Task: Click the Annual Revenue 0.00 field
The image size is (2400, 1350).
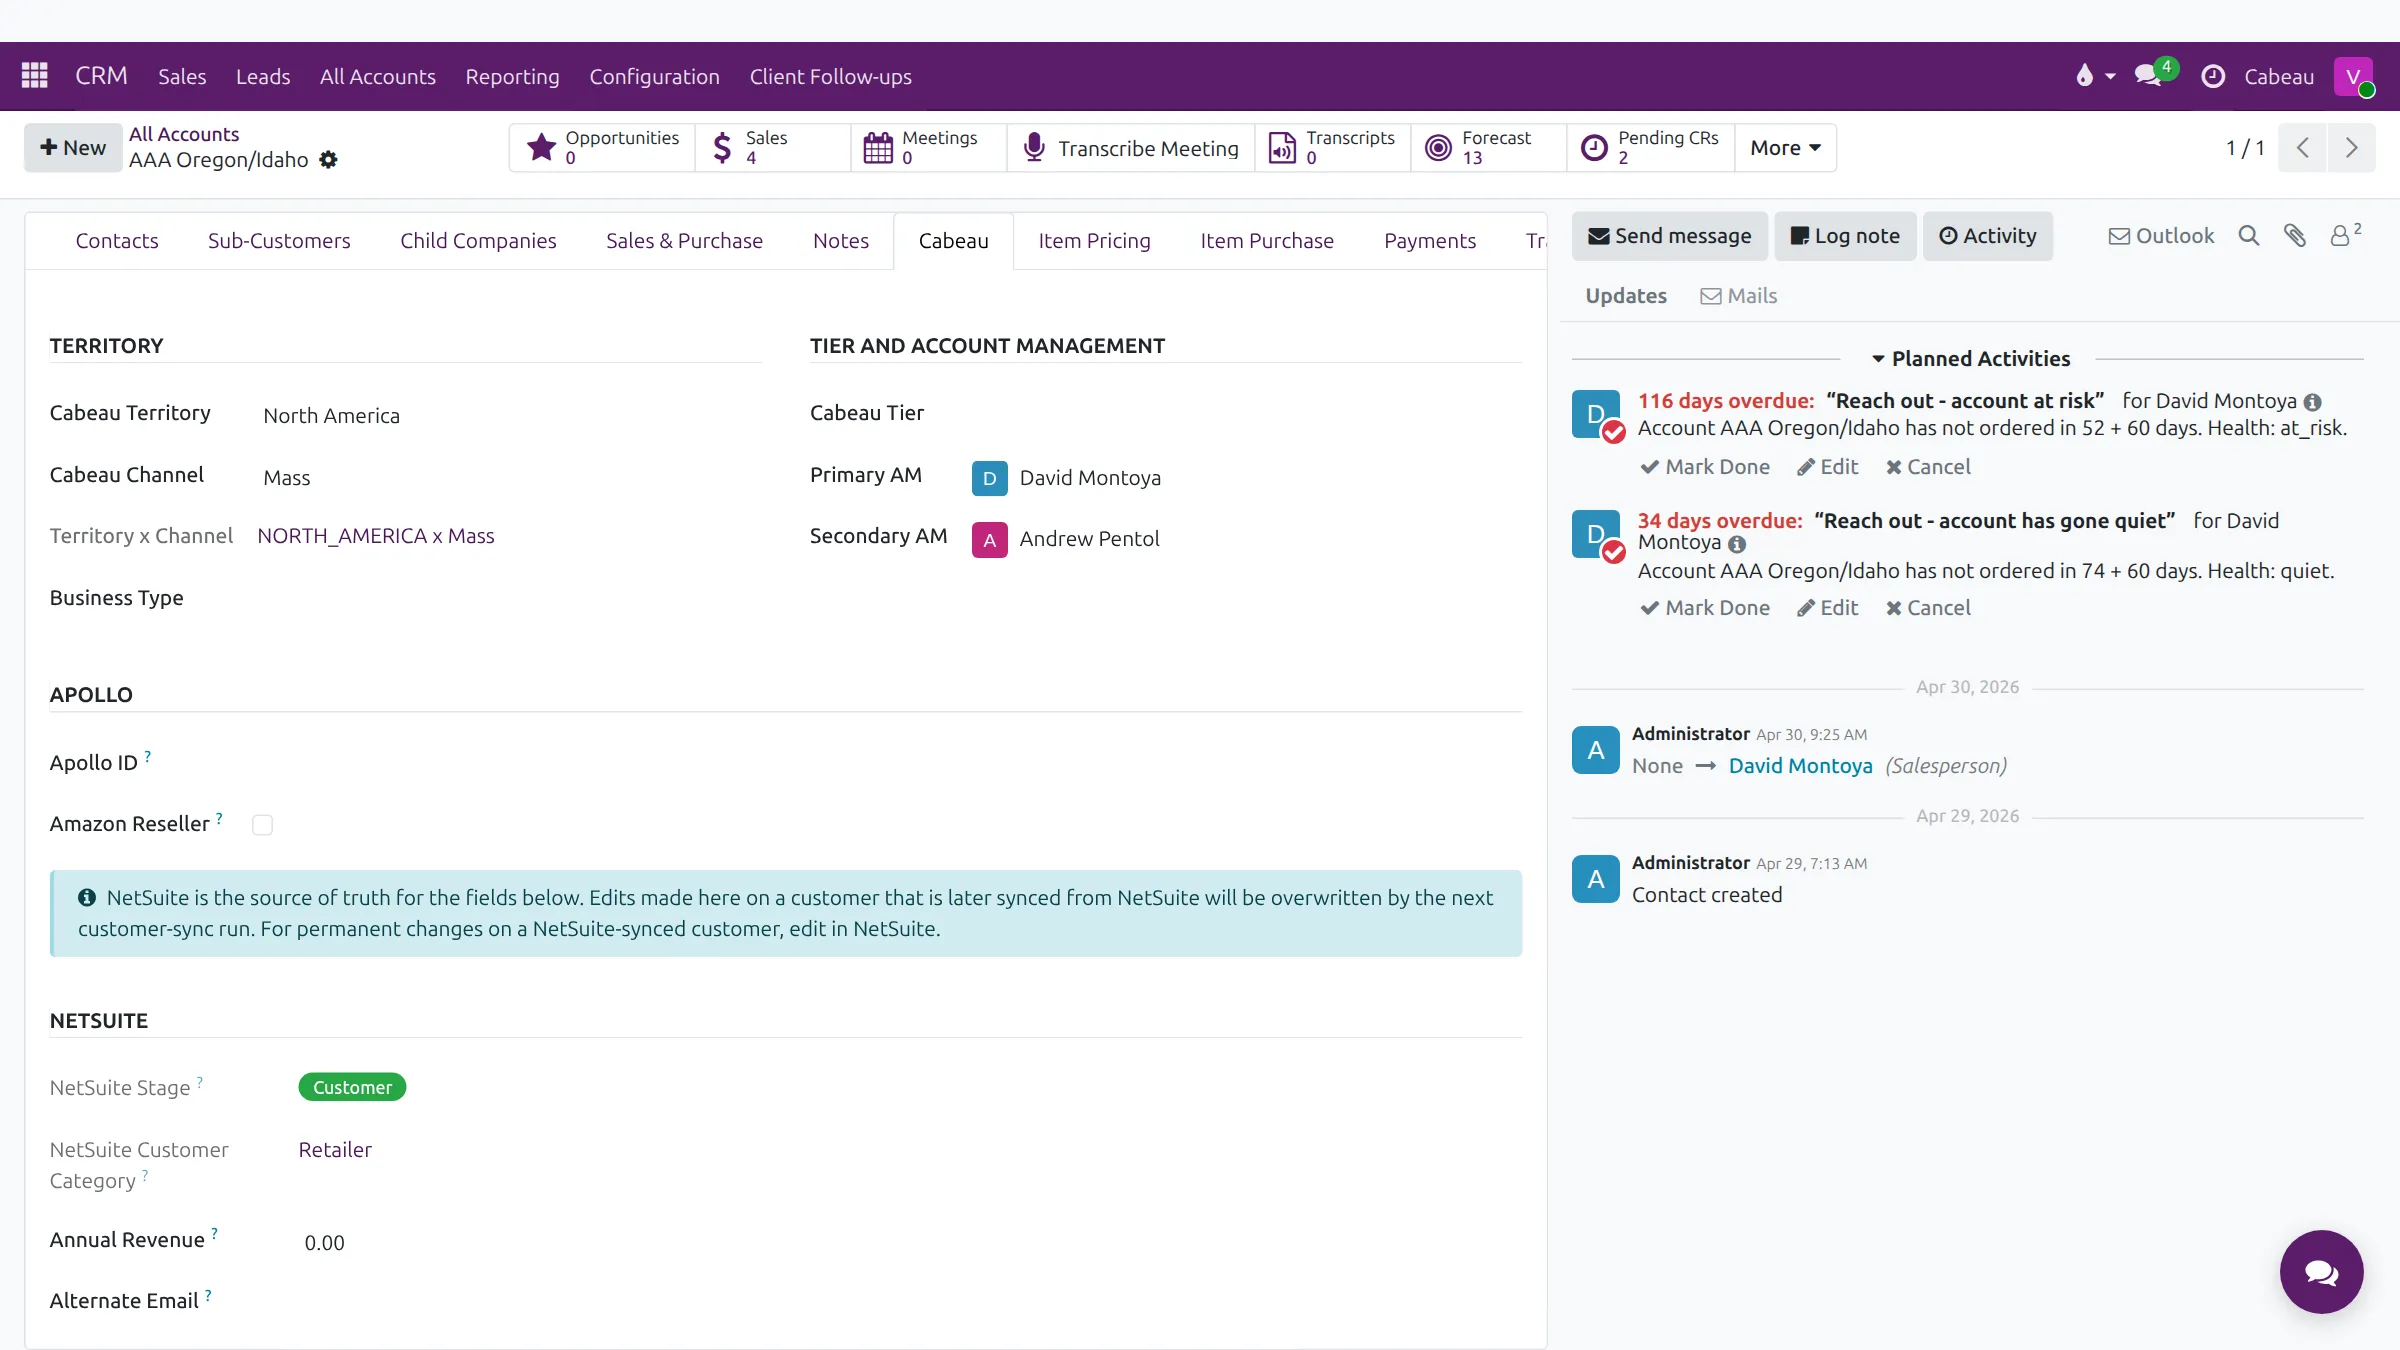Action: 910,1243
